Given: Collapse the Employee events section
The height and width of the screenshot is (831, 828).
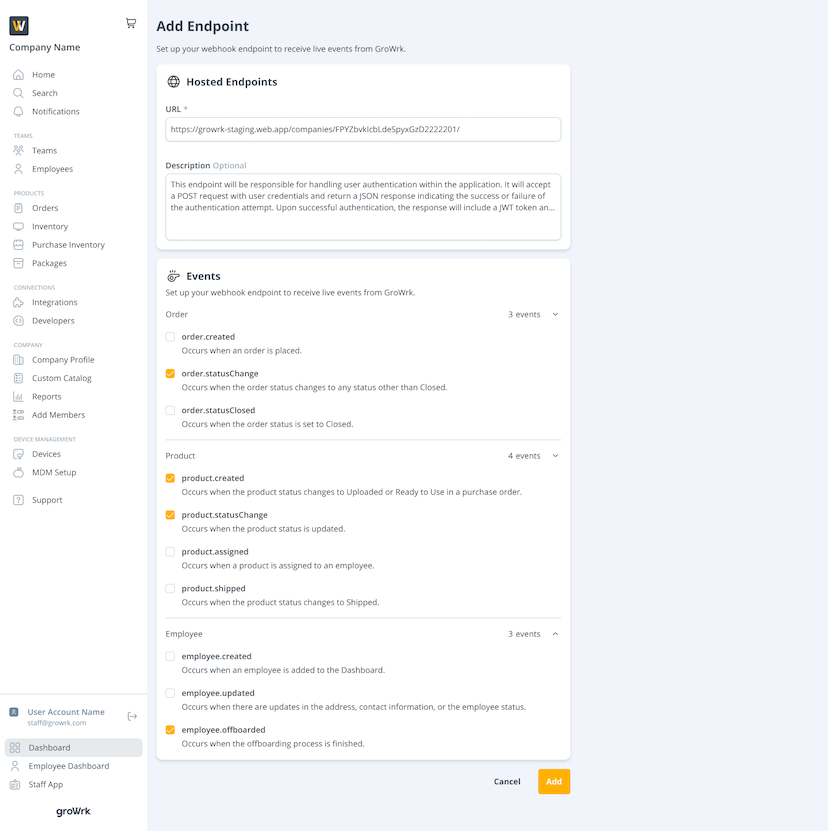Looking at the screenshot, I should coord(555,633).
